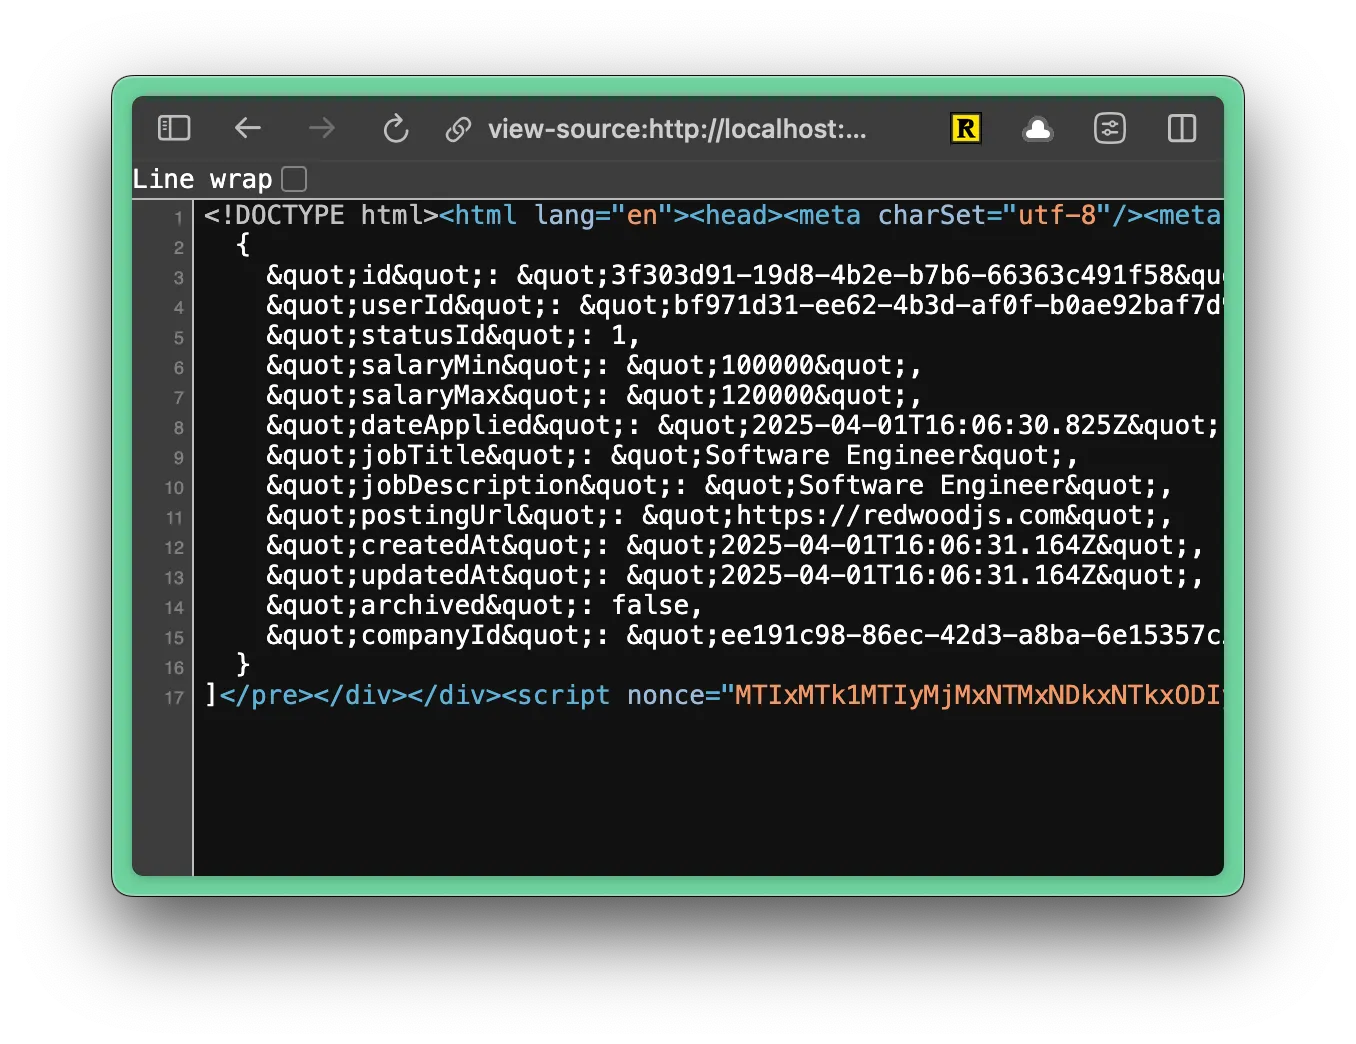Open the yellow R extension icon
The image size is (1356, 1044).
tap(965, 128)
